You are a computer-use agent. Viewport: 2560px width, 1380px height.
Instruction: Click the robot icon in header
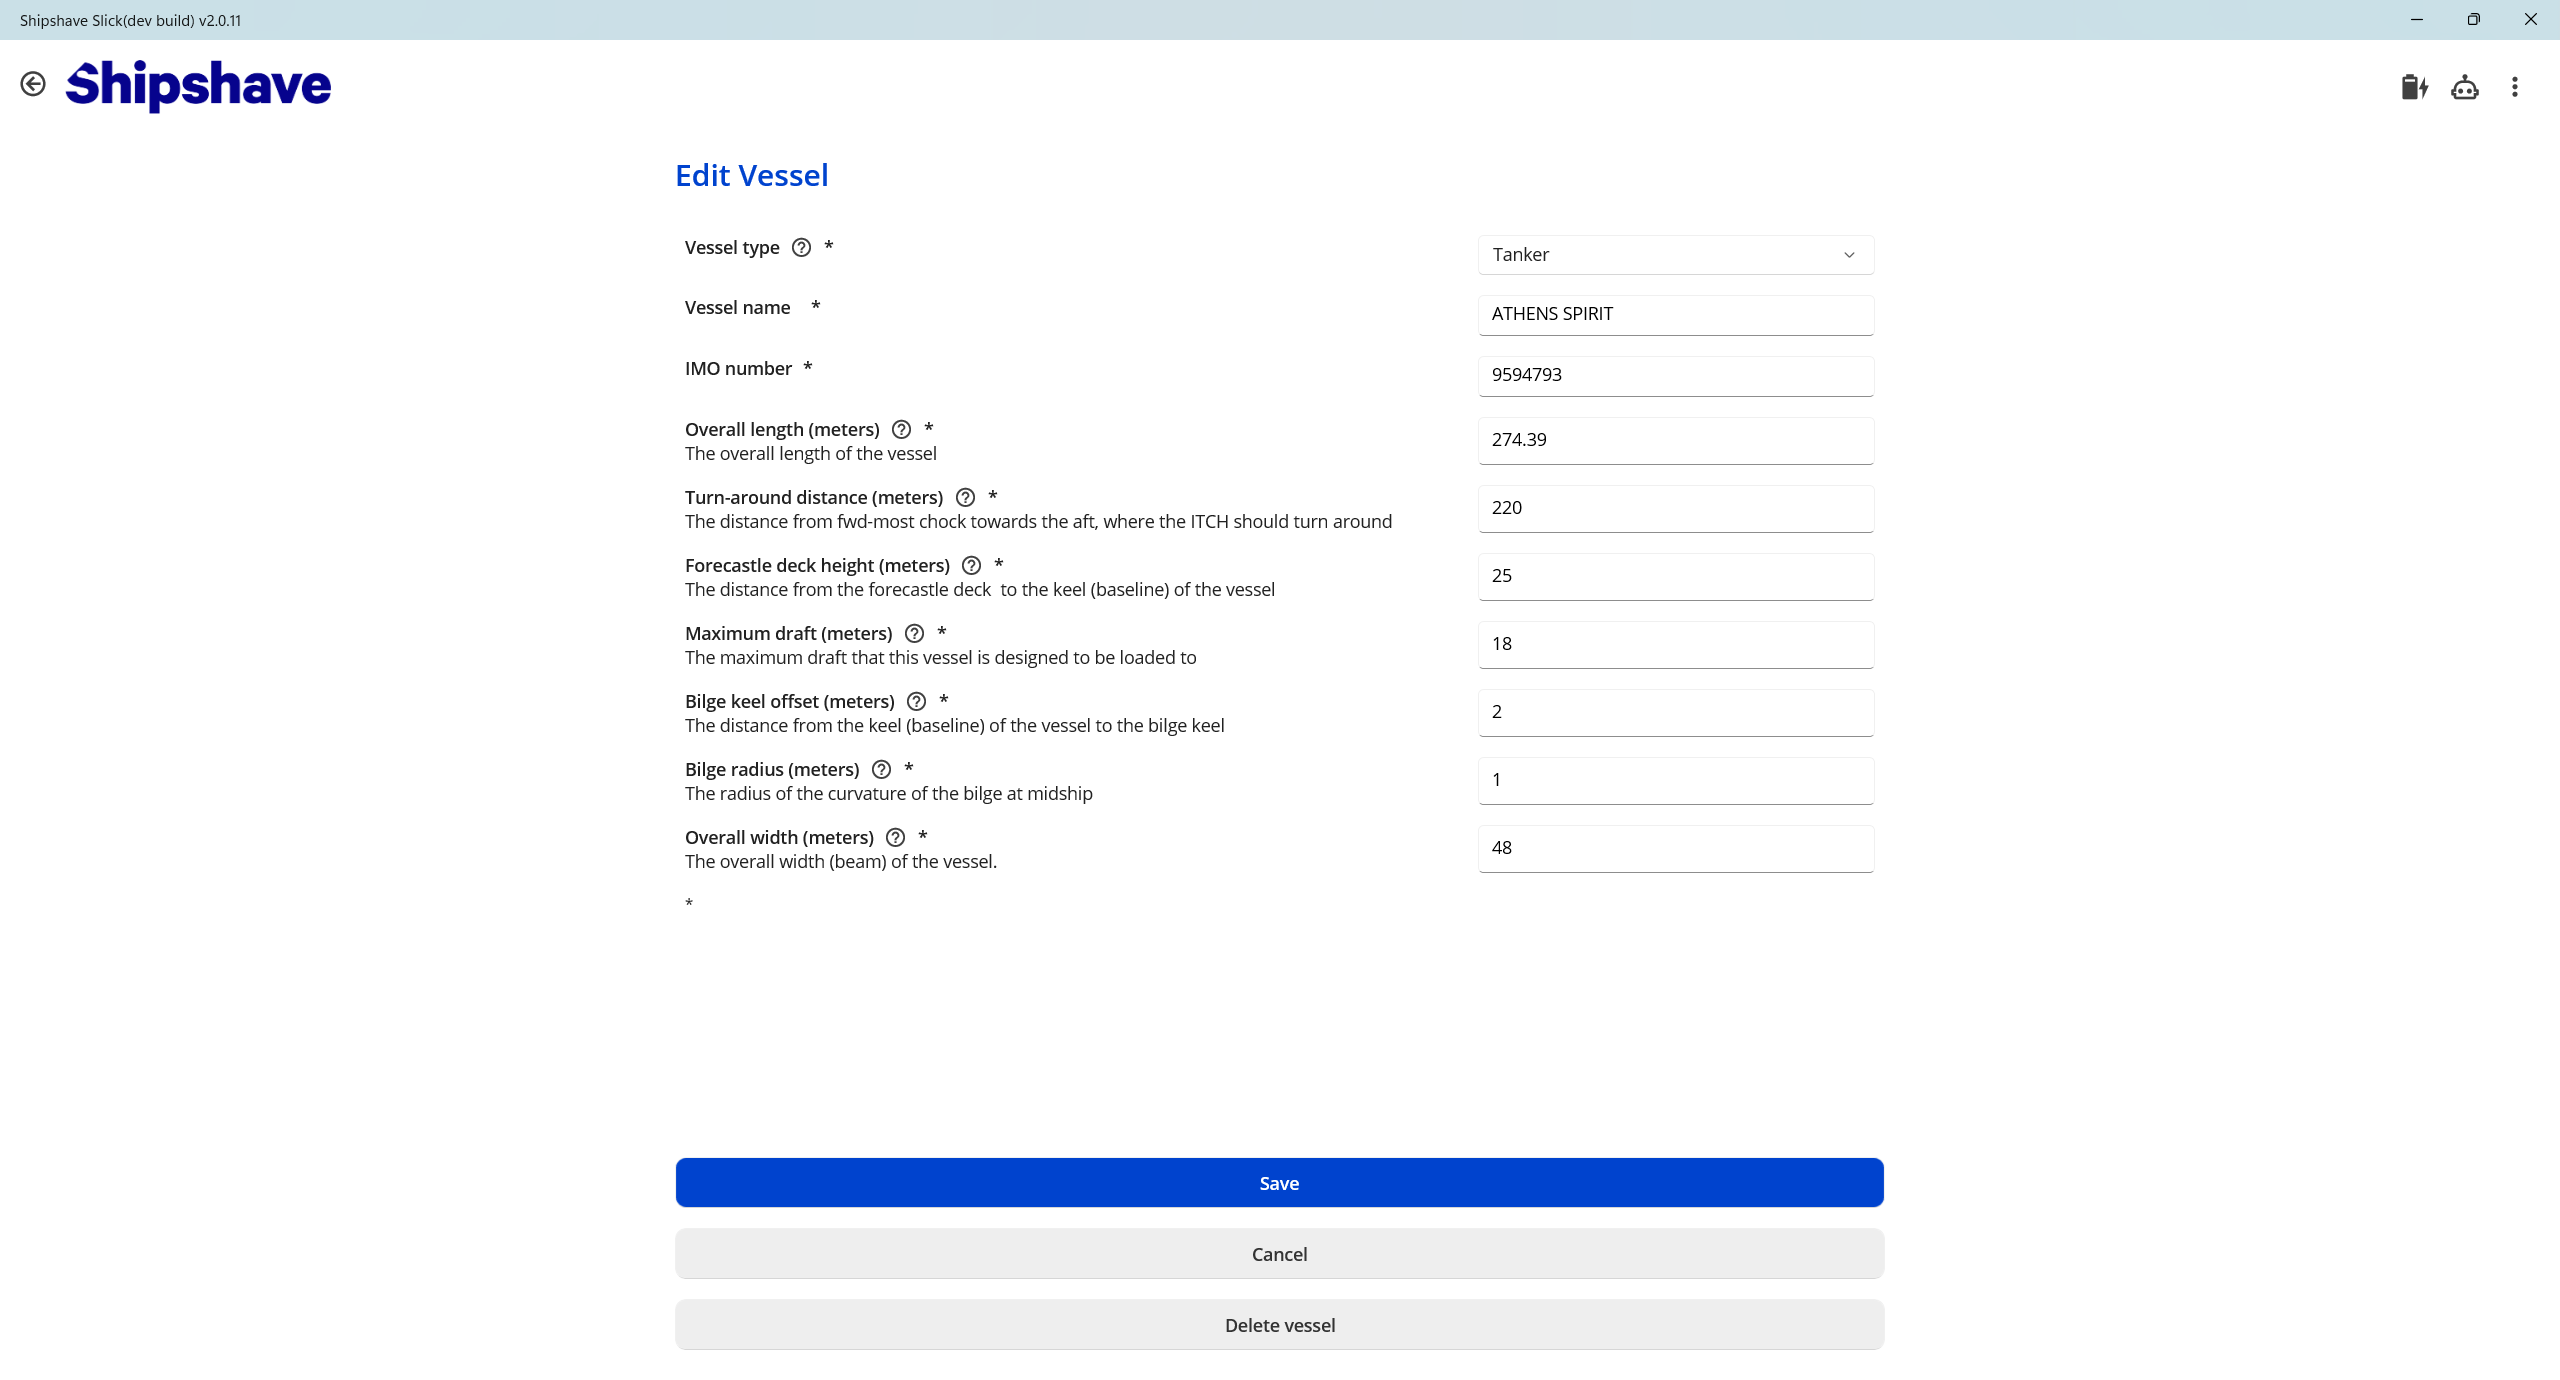click(2464, 88)
